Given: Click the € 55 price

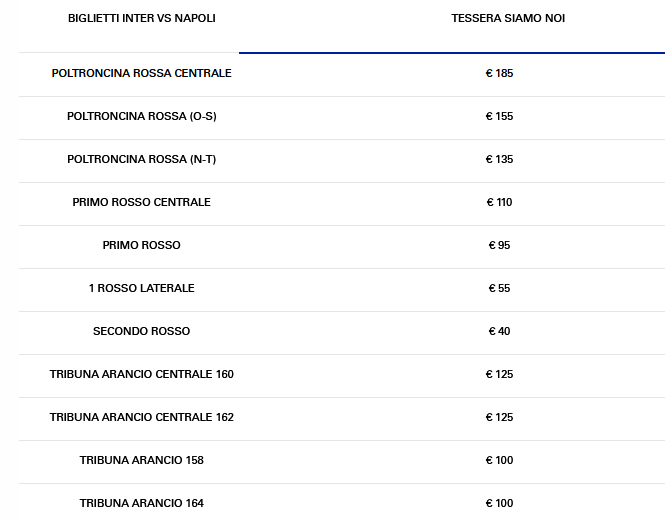Looking at the screenshot, I should coord(499,289).
